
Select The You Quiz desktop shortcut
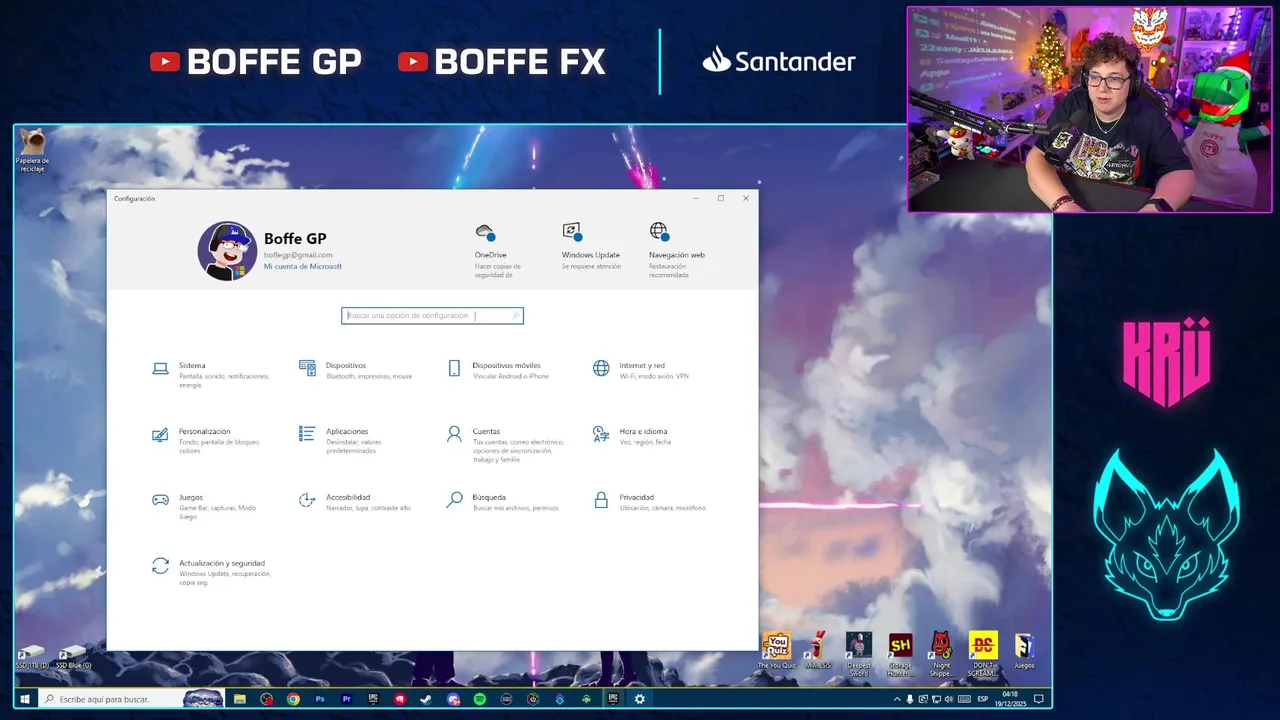coord(776,651)
